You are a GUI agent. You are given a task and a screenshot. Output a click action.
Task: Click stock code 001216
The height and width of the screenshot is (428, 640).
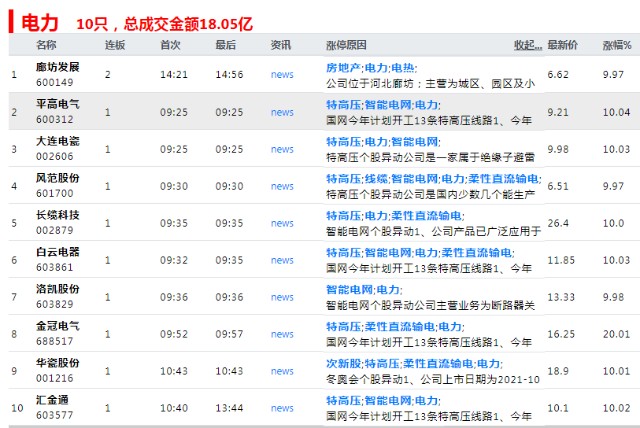coord(55,378)
